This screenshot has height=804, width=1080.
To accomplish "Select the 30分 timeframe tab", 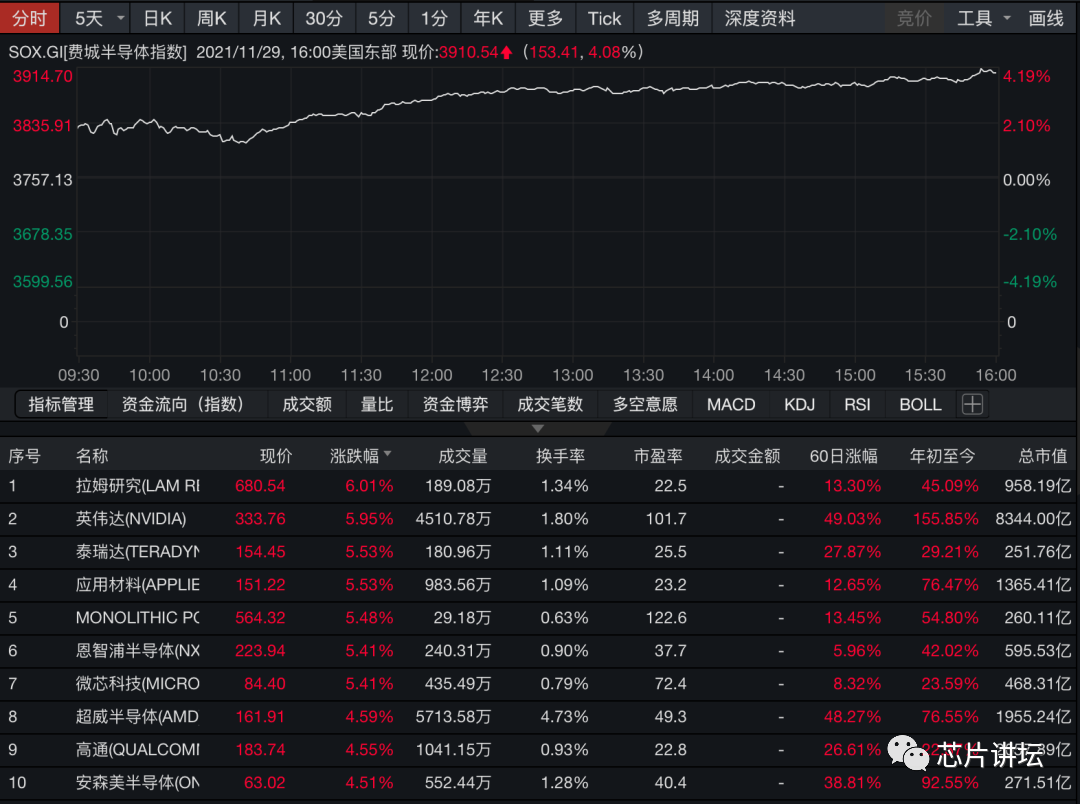I will pos(324,18).
